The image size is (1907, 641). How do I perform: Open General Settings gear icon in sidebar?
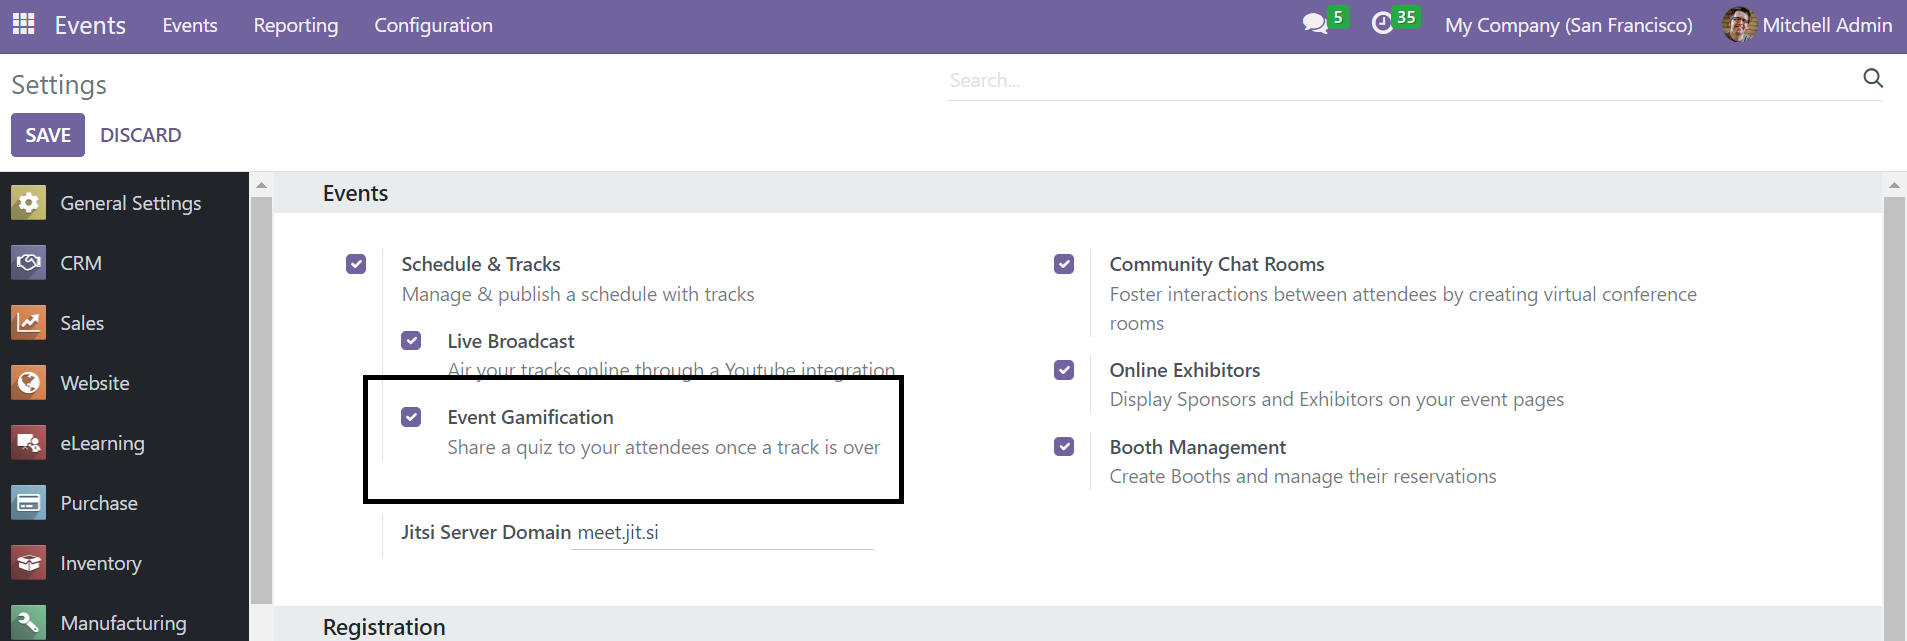[x=29, y=203]
